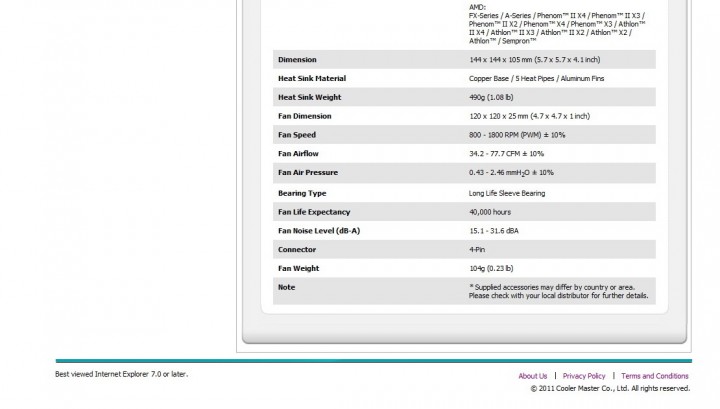Click the value '144 x 144 x 105 mm'
The width and height of the screenshot is (720, 409).
point(501,60)
